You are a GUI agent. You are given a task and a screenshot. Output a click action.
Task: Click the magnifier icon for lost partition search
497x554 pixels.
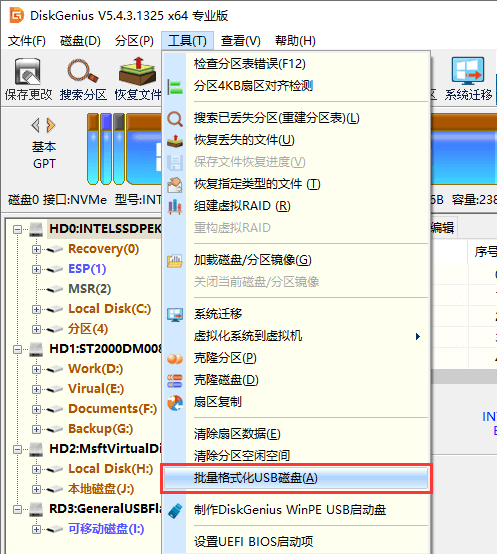pos(175,119)
